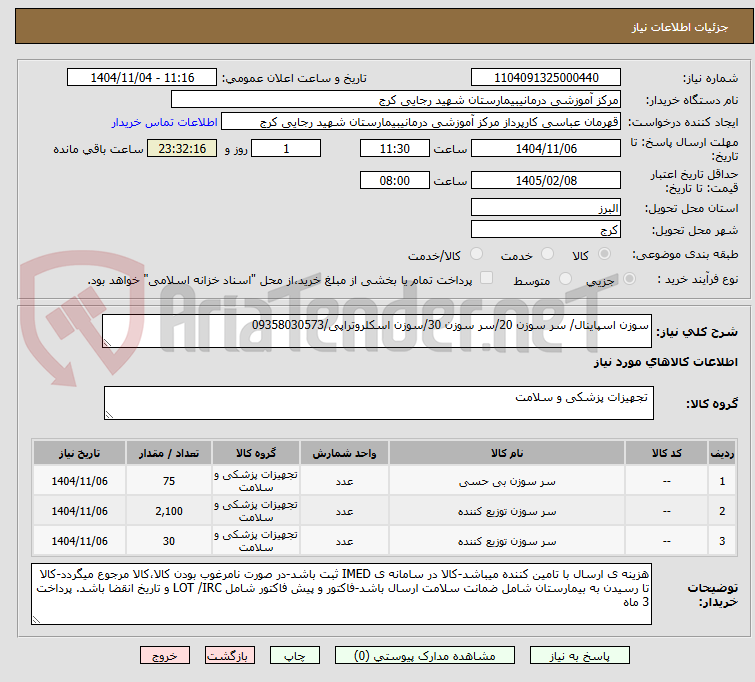Click the delivery city field کرج
The width and height of the screenshot is (755, 682).
[x=546, y=230]
